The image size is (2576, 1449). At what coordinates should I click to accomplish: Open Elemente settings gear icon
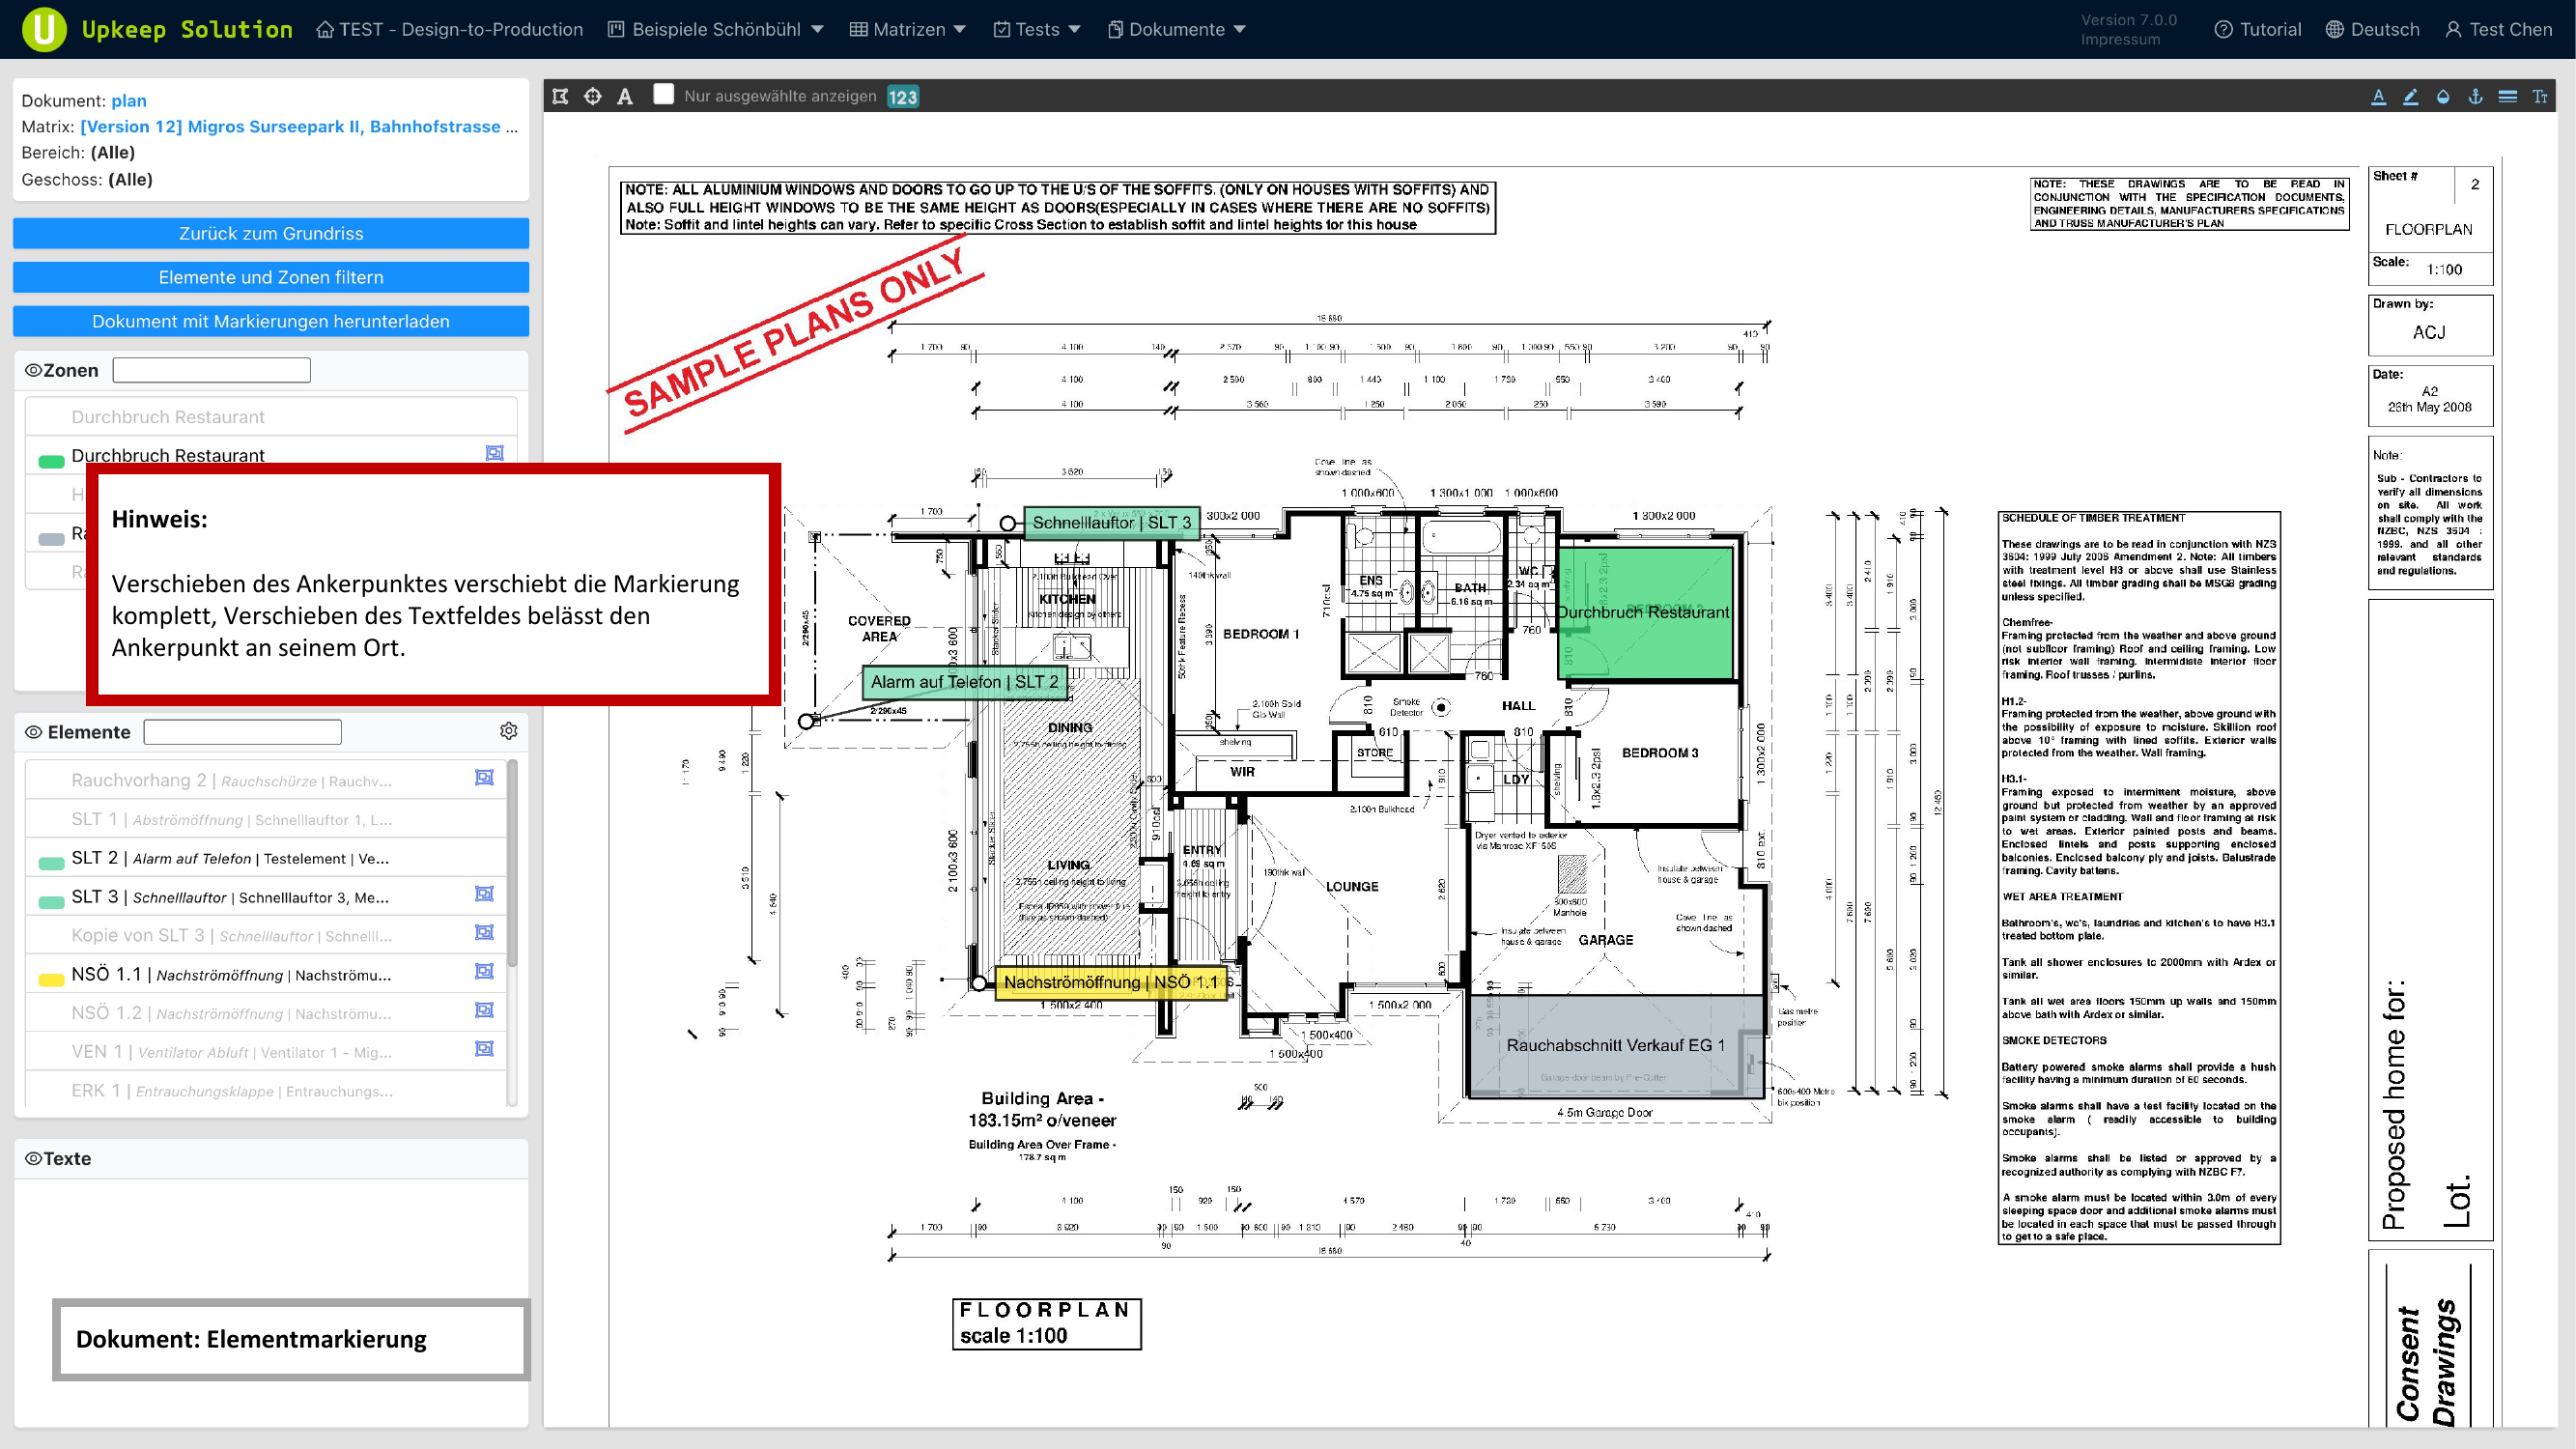point(508,731)
